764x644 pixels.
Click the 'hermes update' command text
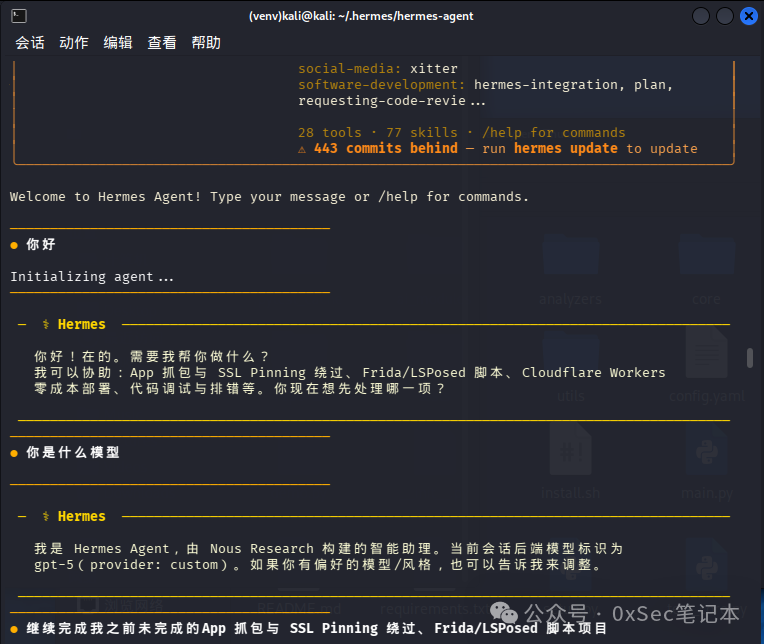coord(566,148)
